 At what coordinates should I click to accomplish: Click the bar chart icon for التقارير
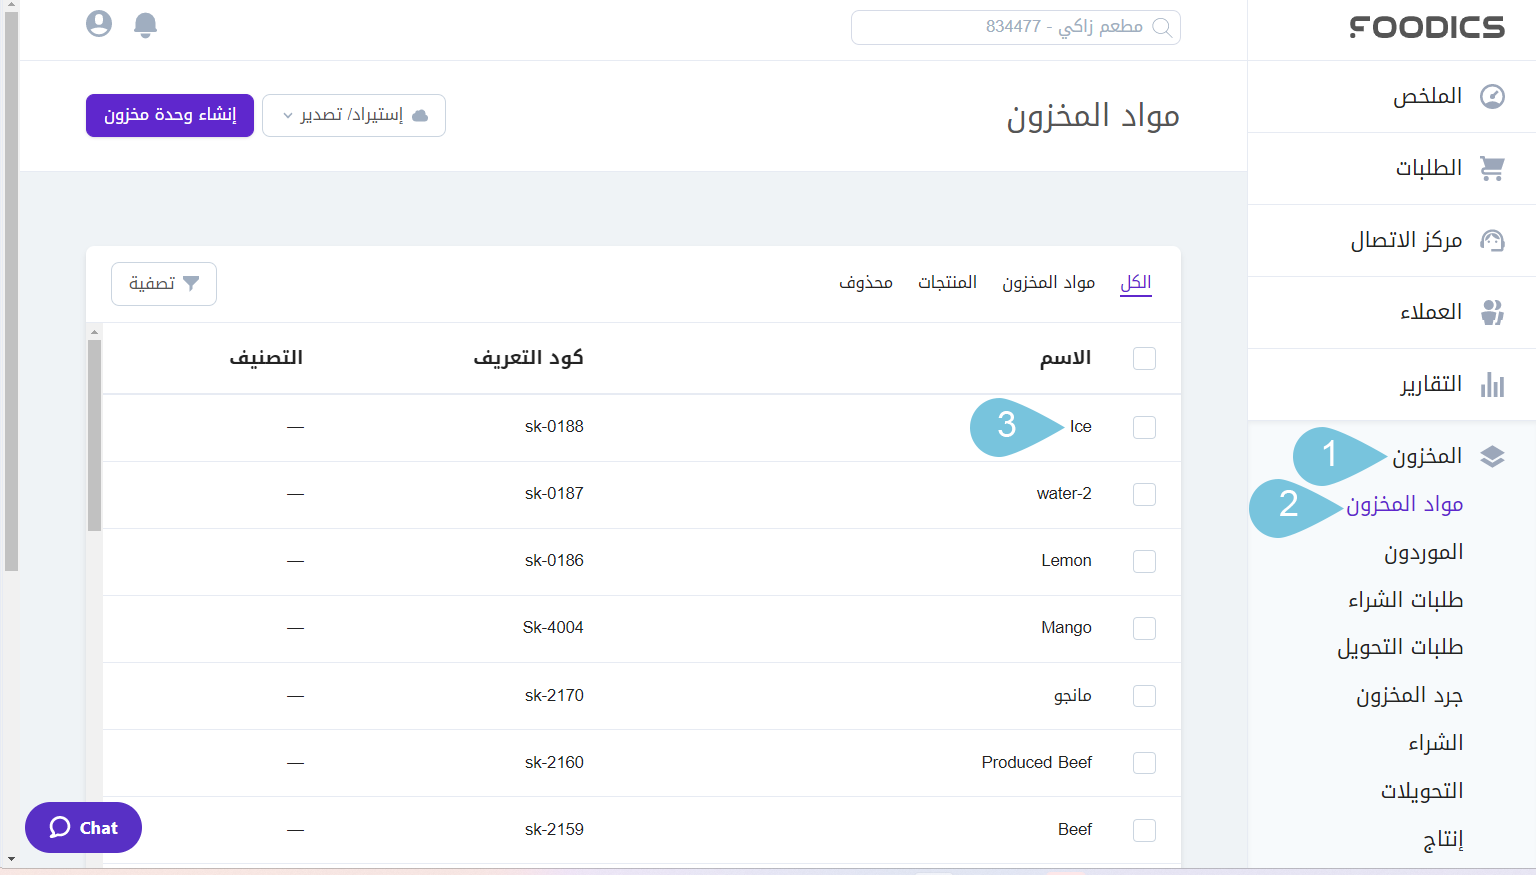(x=1492, y=385)
